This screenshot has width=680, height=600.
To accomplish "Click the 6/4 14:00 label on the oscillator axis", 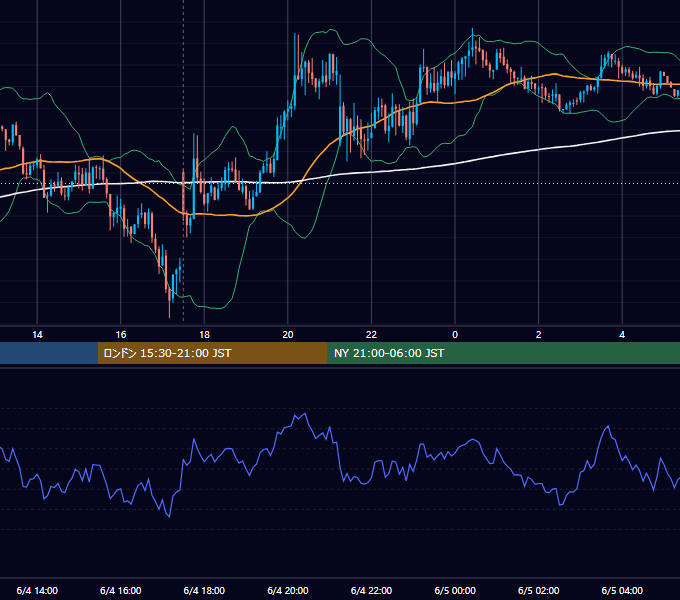I will tap(37, 590).
